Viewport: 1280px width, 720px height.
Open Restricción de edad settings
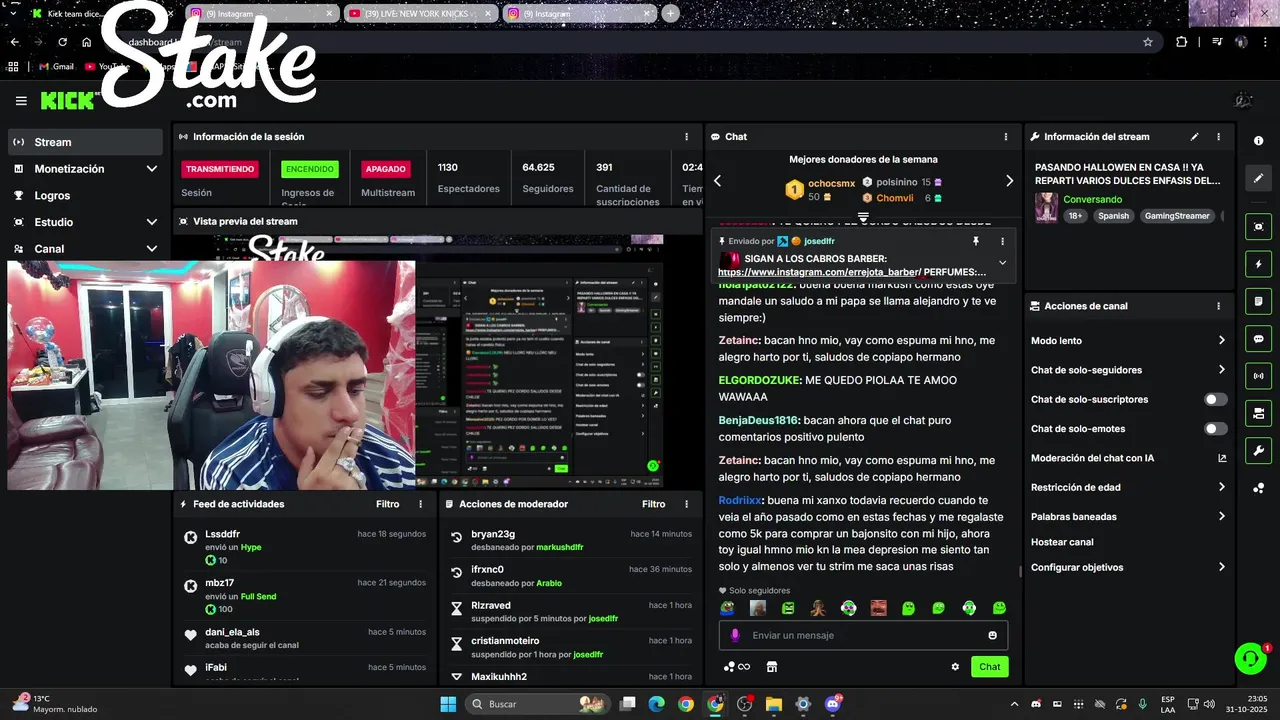(1128, 487)
